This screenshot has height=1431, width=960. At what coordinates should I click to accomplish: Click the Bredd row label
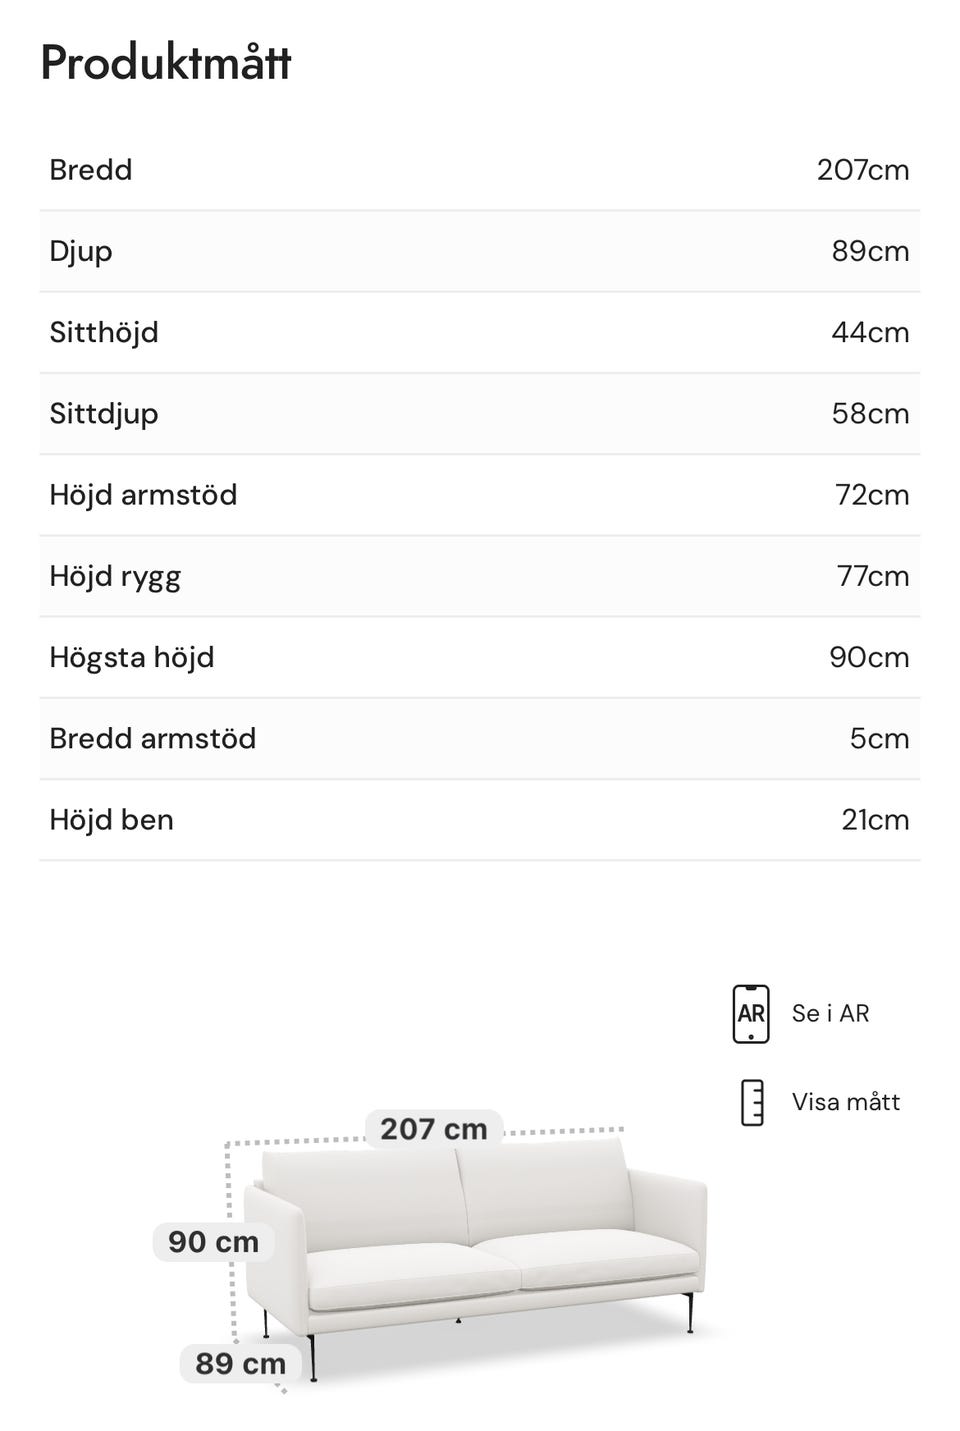pos(91,170)
